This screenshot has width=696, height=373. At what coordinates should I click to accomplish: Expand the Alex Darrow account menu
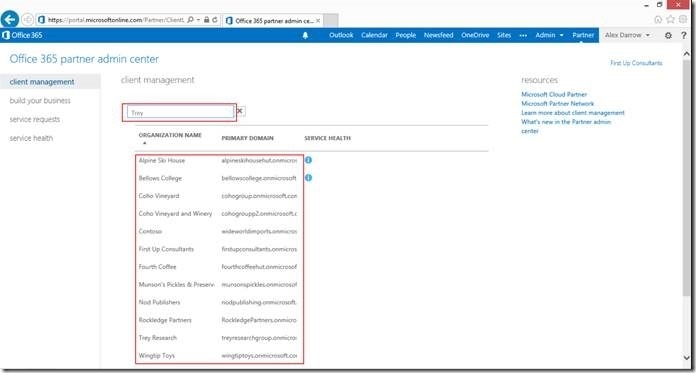pos(628,35)
